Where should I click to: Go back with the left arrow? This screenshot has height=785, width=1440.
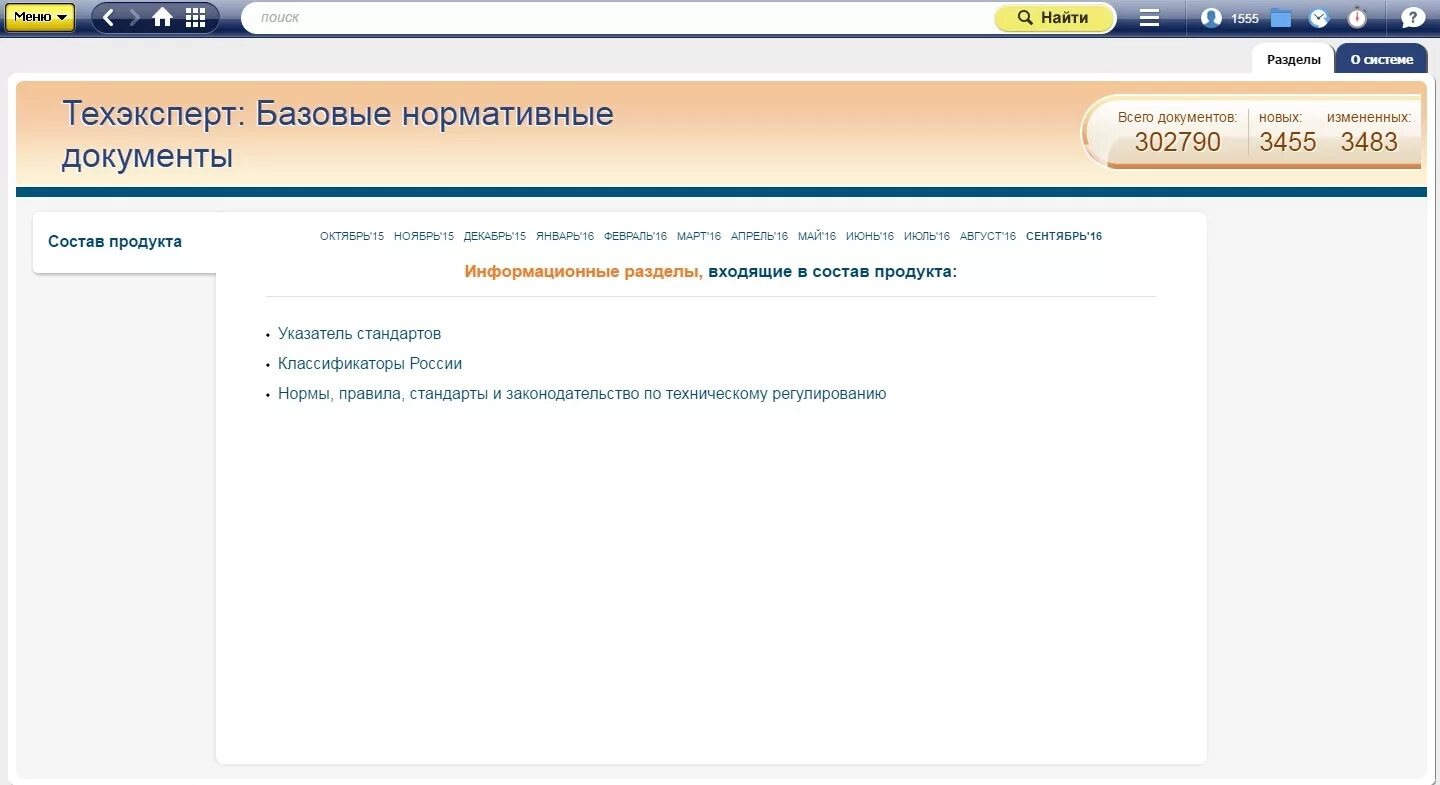pyautogui.click(x=109, y=18)
